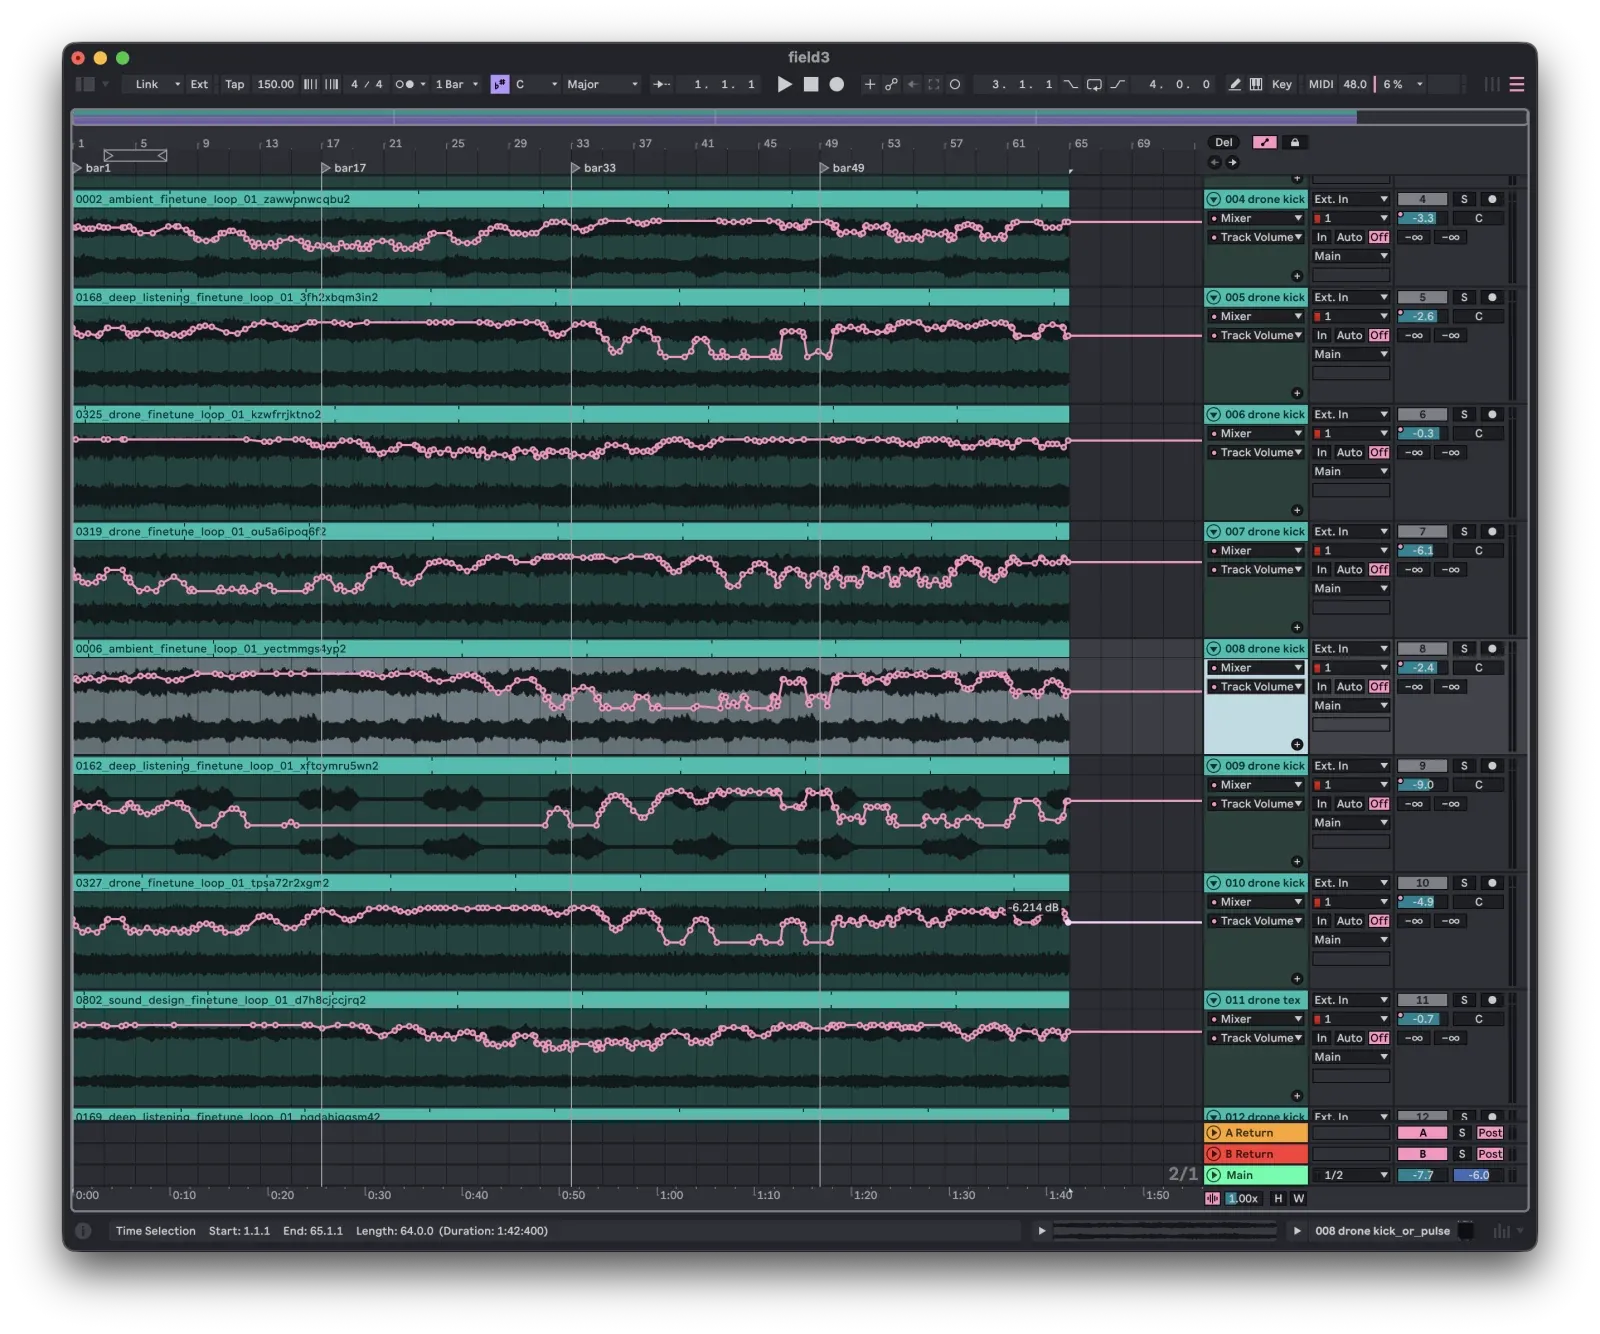Open the quantization 1 Bar dropdown
This screenshot has width=1600, height=1334.
[457, 84]
